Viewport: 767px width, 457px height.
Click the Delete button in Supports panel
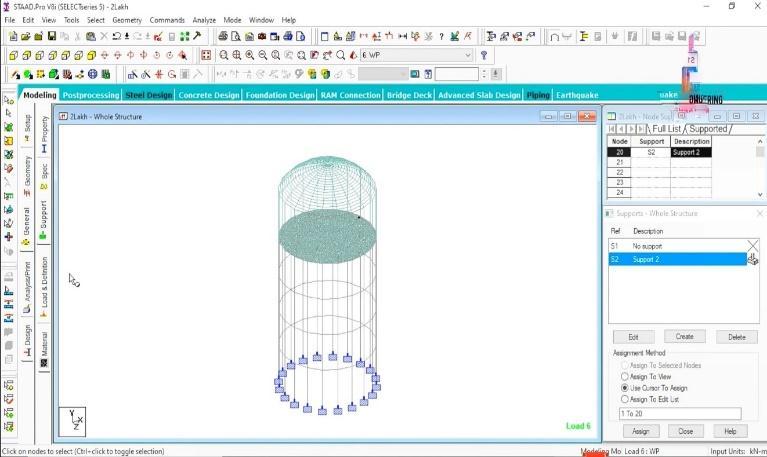click(x=737, y=337)
